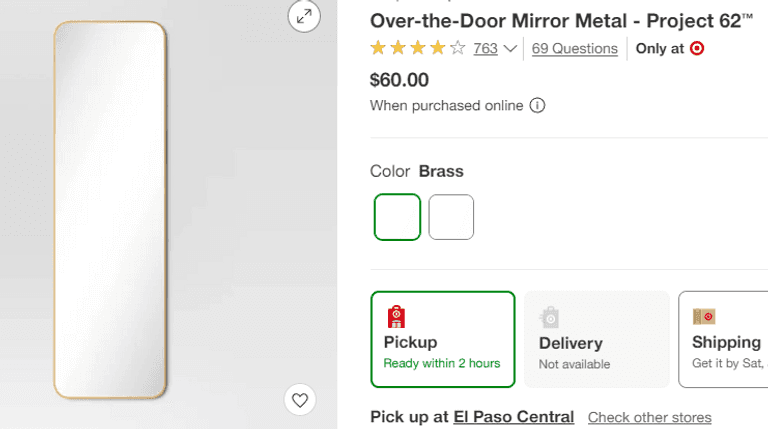Click the Check other stores link
Screen dimensions: 768x429
click(649, 417)
